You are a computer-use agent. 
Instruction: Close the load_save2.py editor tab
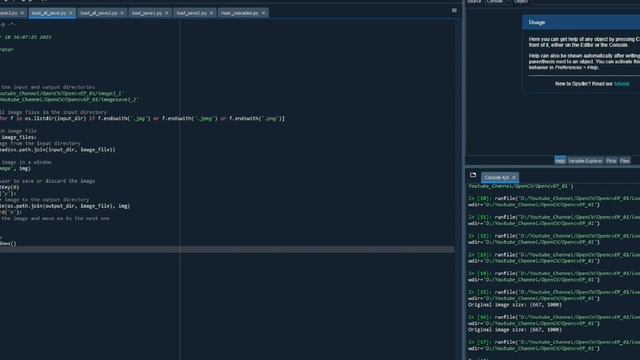click(x=211, y=13)
